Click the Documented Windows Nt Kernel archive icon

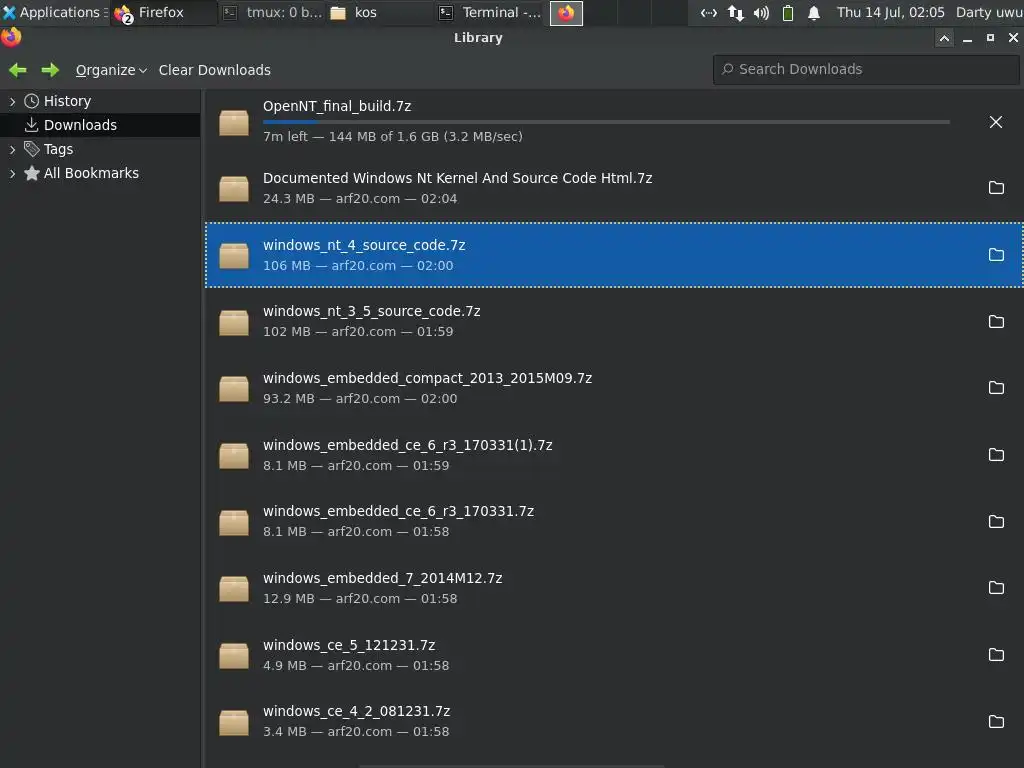click(x=234, y=189)
